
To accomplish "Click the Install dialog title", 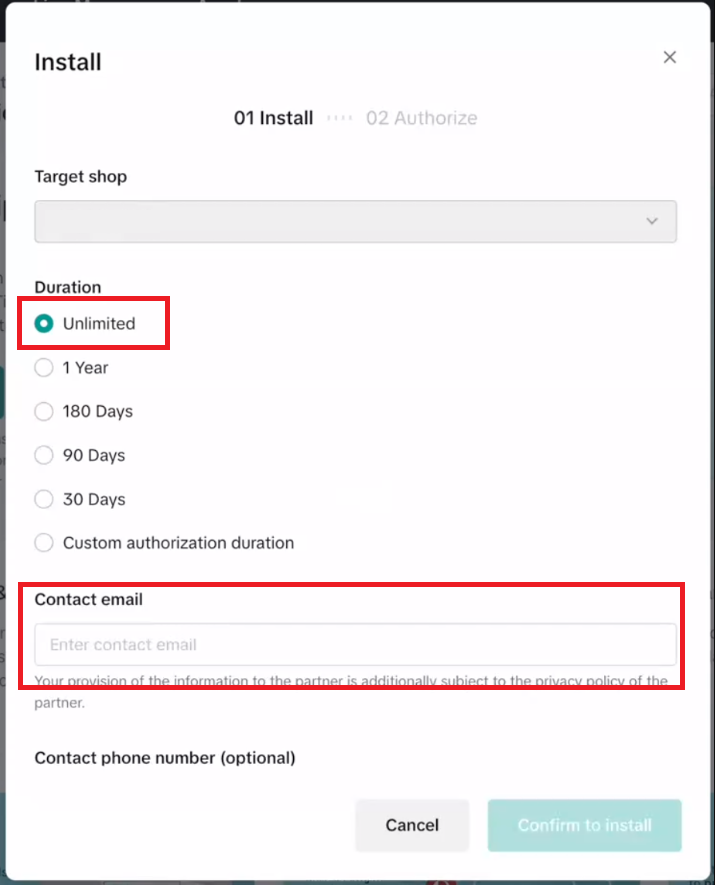I will pyautogui.click(x=68, y=62).
